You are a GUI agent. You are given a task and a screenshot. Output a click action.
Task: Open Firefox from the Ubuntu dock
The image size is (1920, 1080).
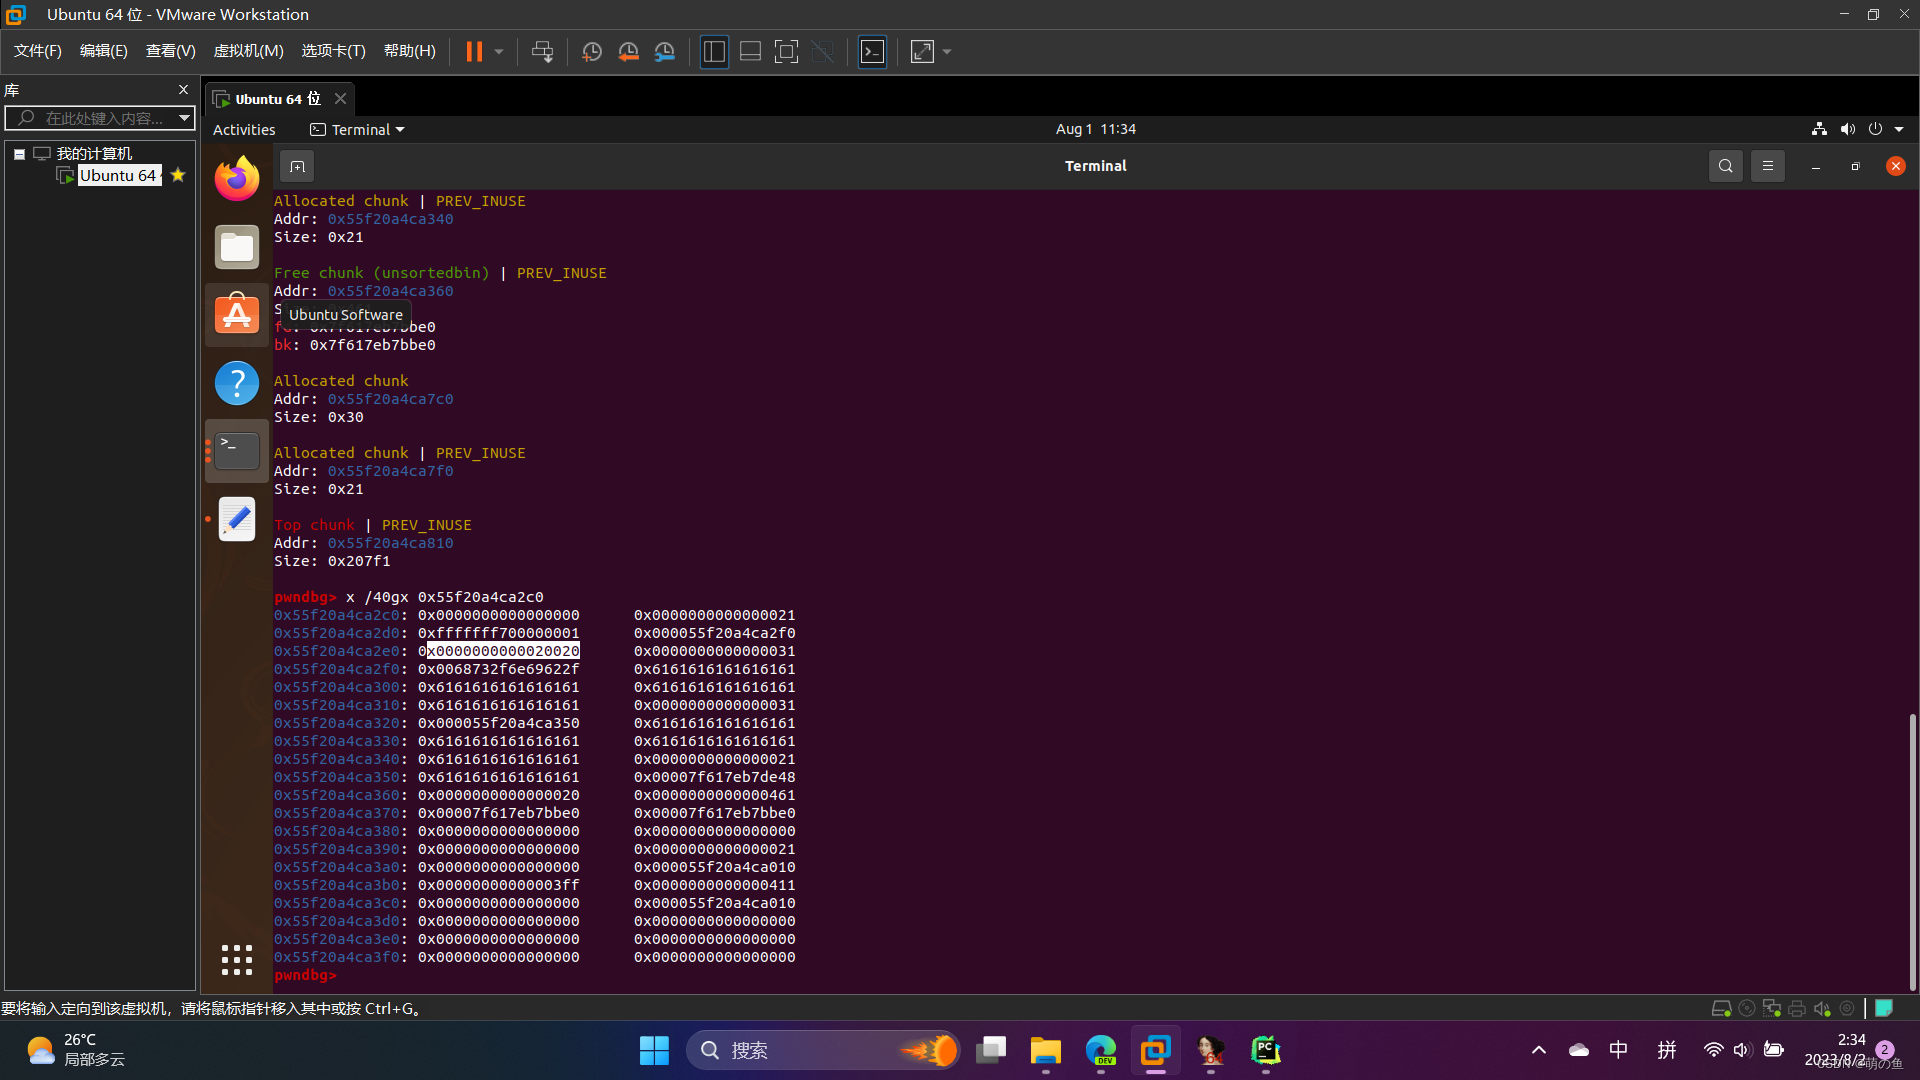[x=237, y=179]
